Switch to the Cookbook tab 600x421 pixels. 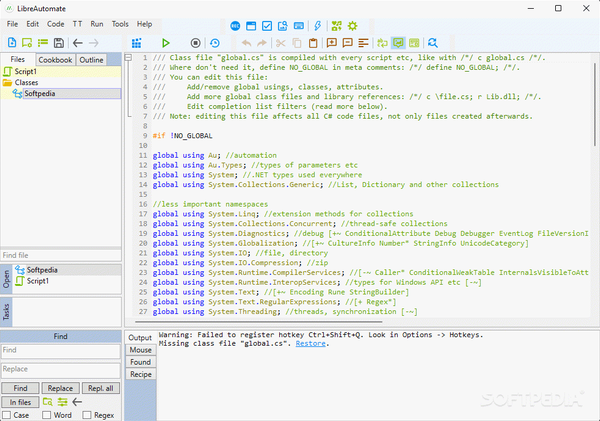(55, 60)
